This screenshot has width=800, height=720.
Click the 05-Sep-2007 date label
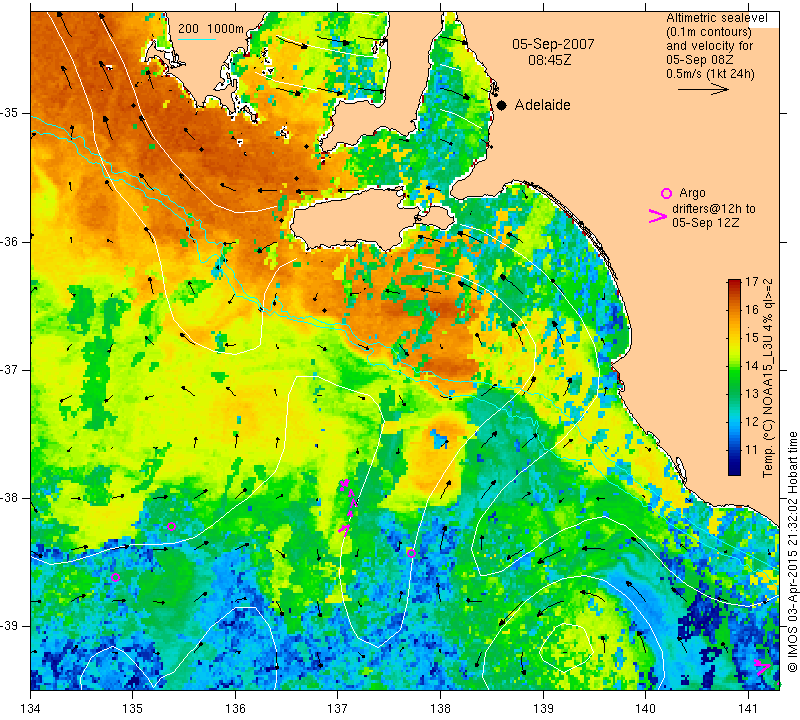pyautogui.click(x=553, y=44)
